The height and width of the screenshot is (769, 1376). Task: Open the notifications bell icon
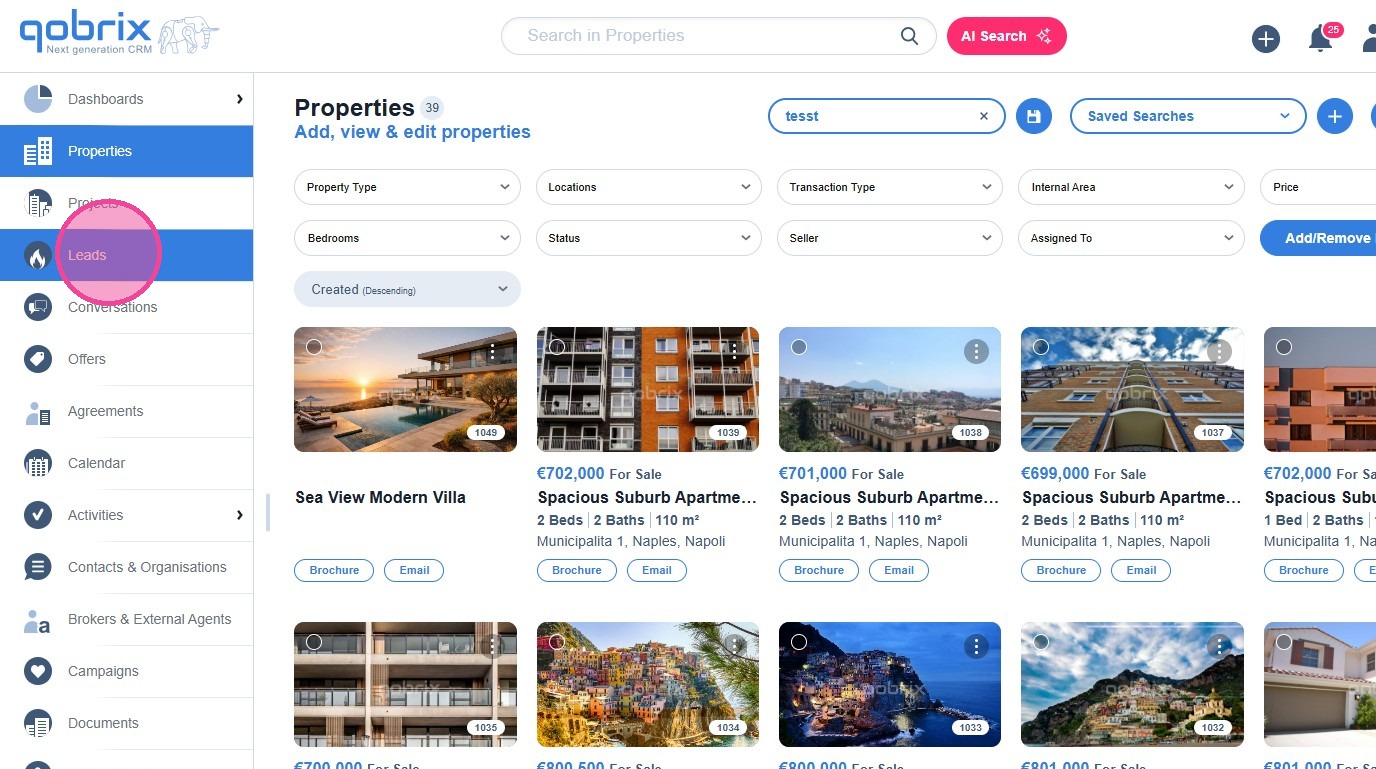tap(1320, 39)
